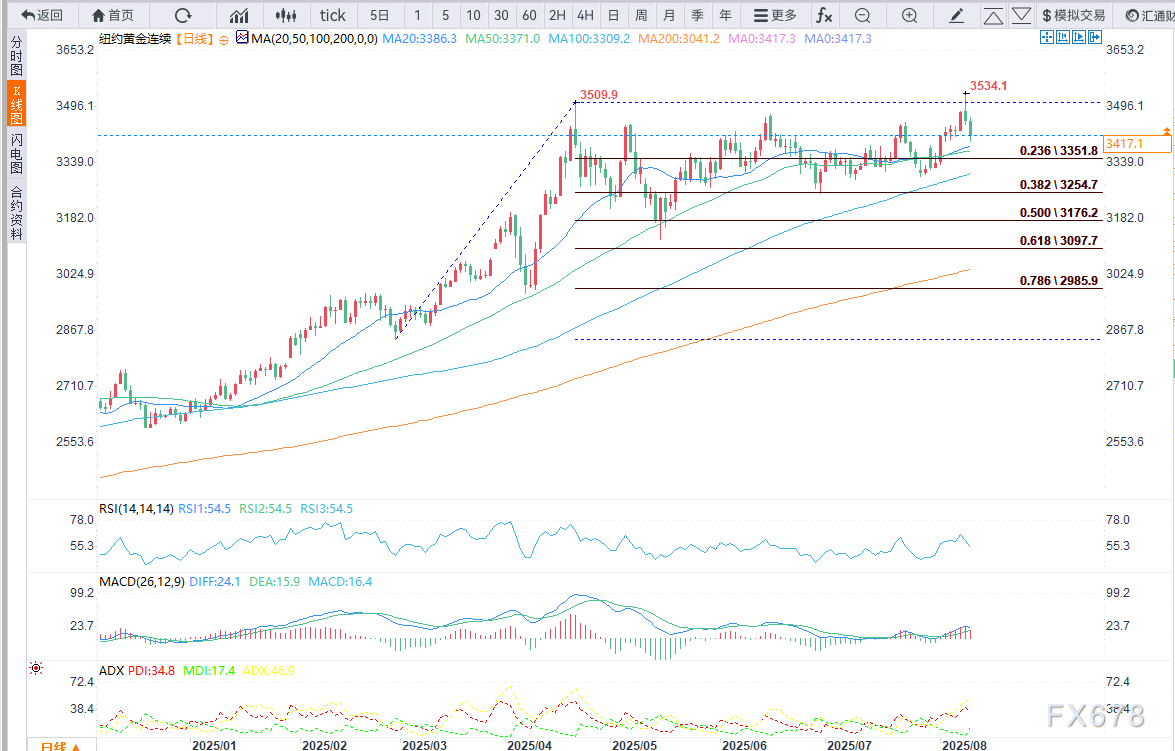The width and height of the screenshot is (1175, 751).
Task: Click the upward triangle toolbar button
Action: [993, 15]
